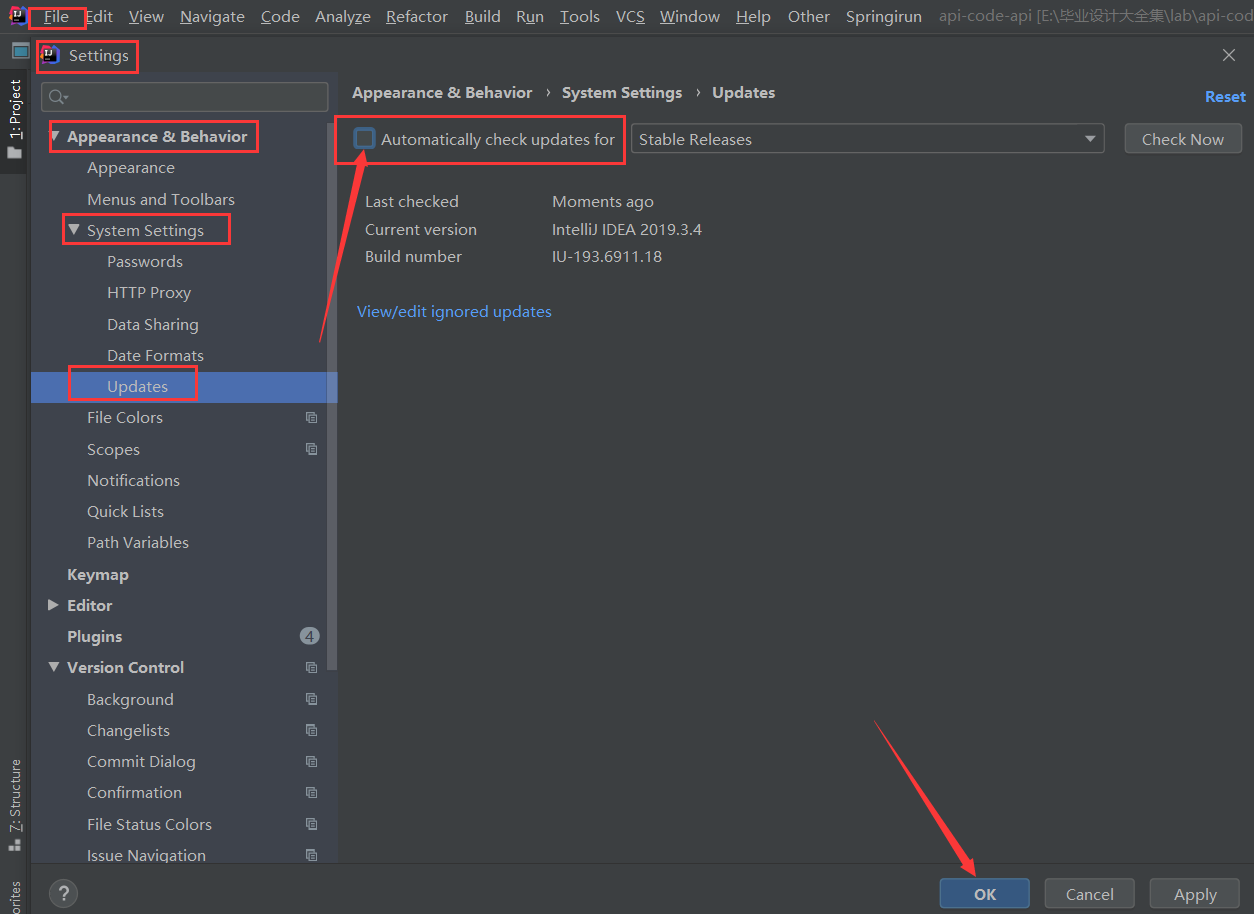Collapse the Appearance & Behavior tree node
The width and height of the screenshot is (1254, 914).
pos(55,136)
